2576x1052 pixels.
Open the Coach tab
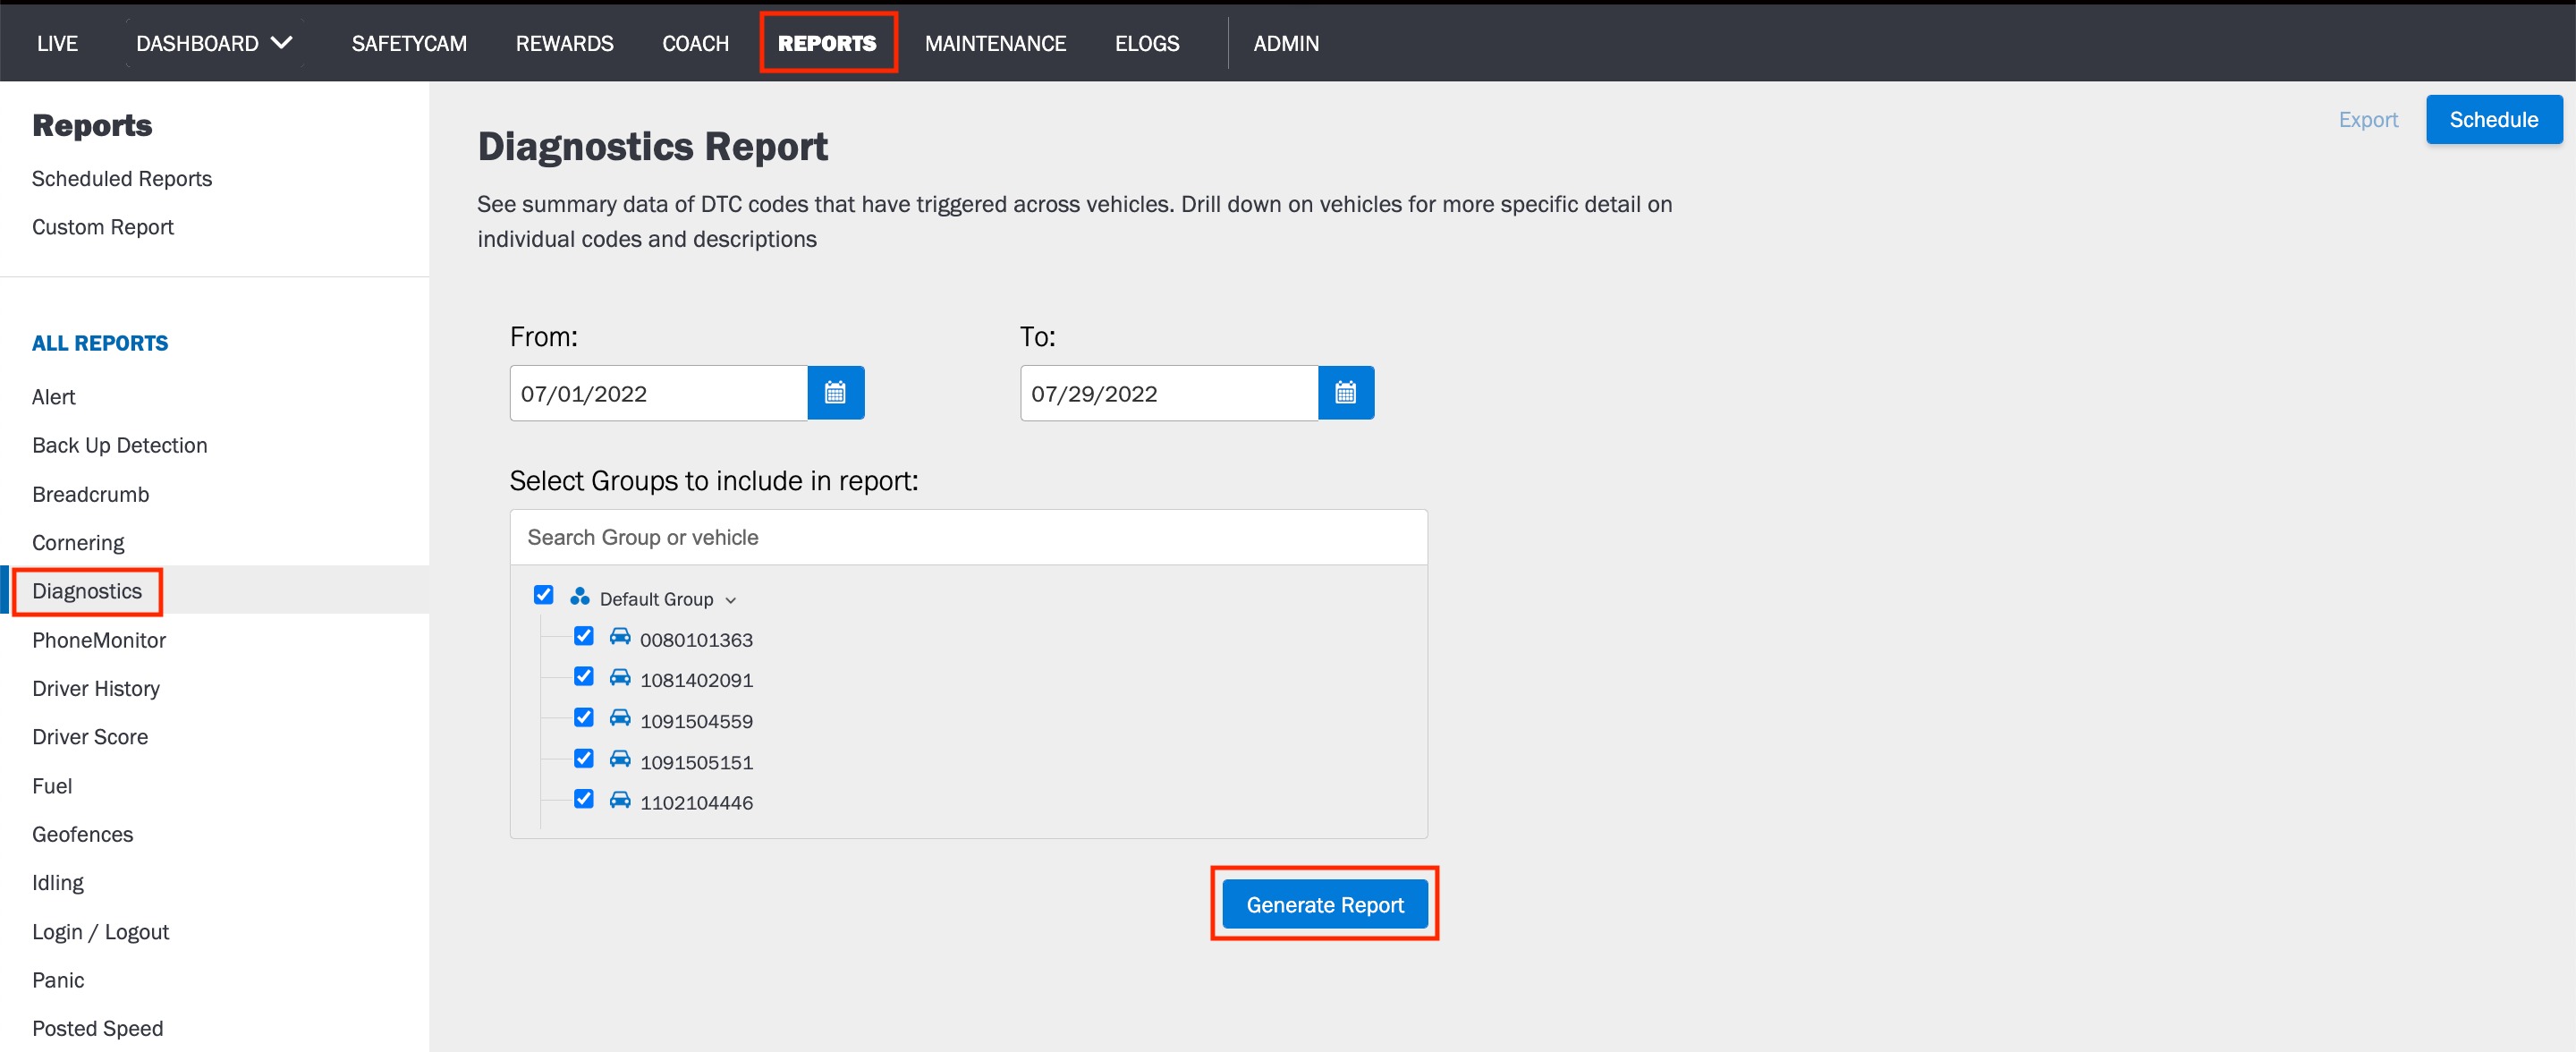tap(695, 43)
